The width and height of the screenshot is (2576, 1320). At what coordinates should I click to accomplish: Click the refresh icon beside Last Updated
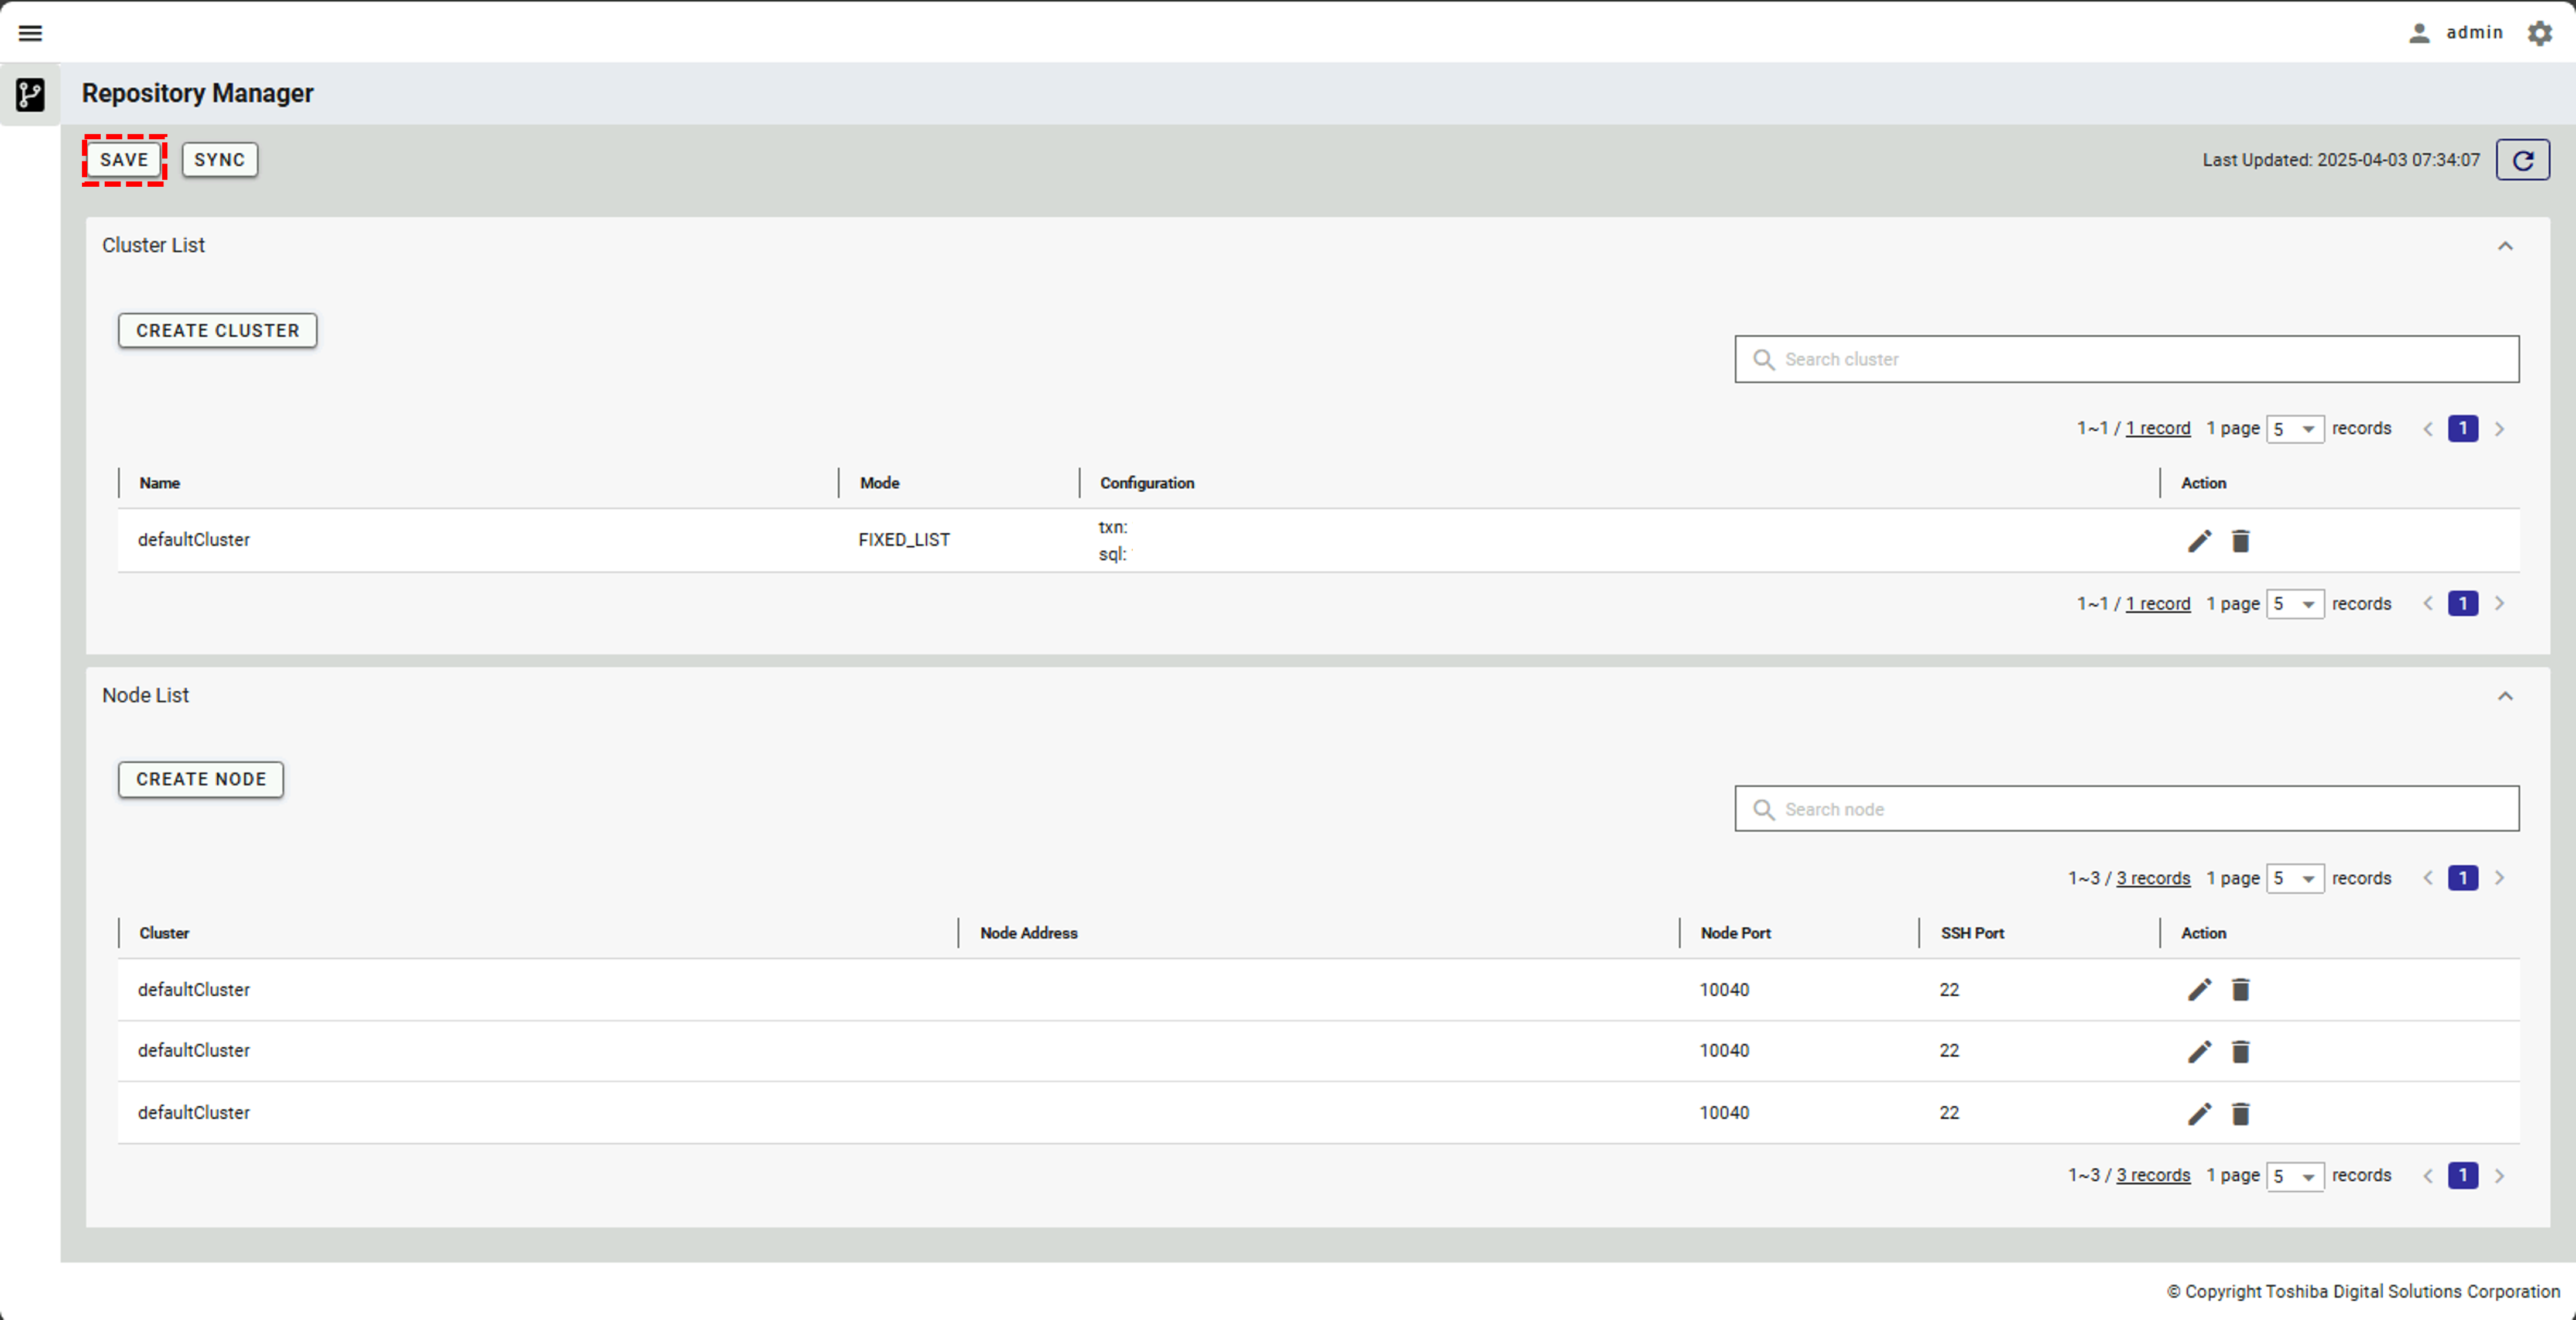pyautogui.click(x=2522, y=160)
